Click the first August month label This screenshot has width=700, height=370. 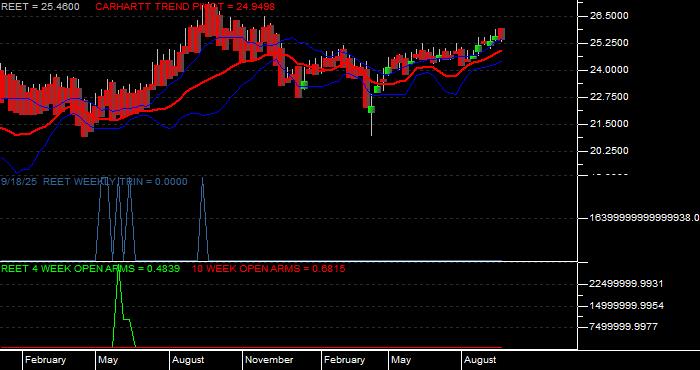click(x=188, y=360)
